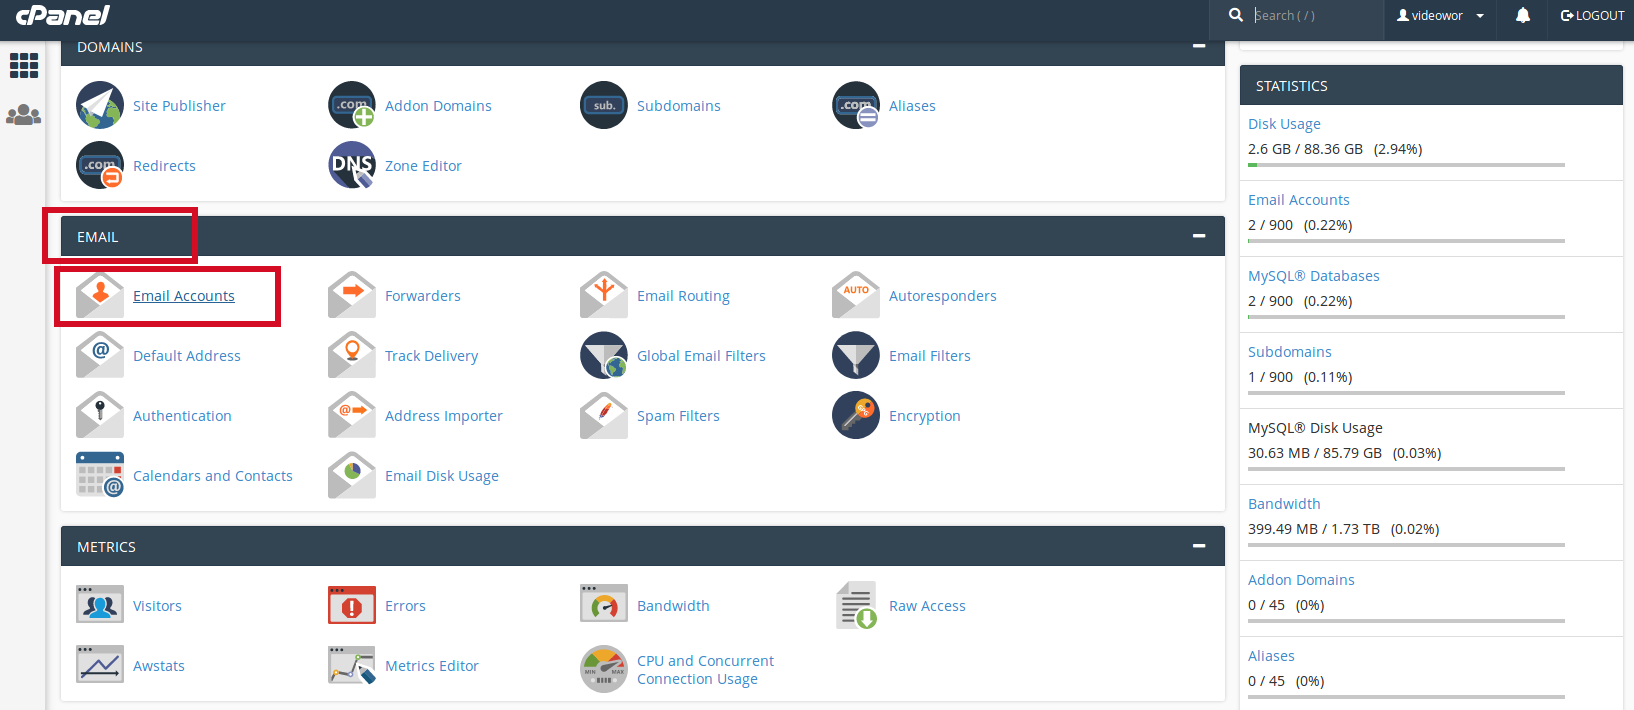Click the Visitors metrics icon
This screenshot has height=710, width=1634.
pos(100,605)
